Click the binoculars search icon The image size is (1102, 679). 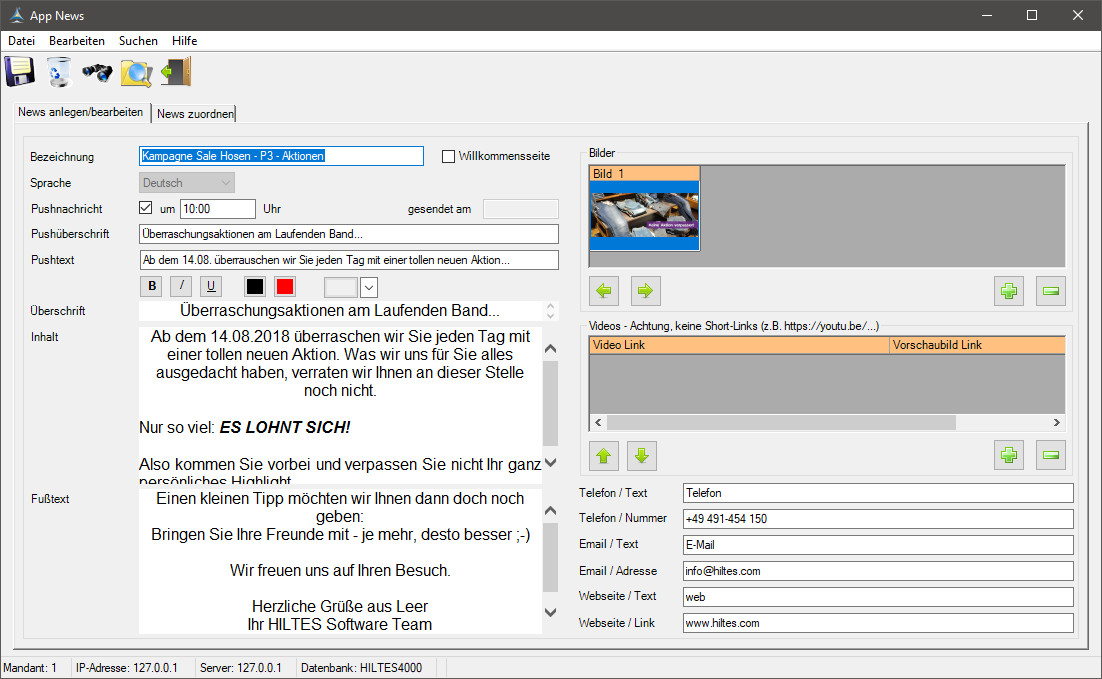[97, 72]
